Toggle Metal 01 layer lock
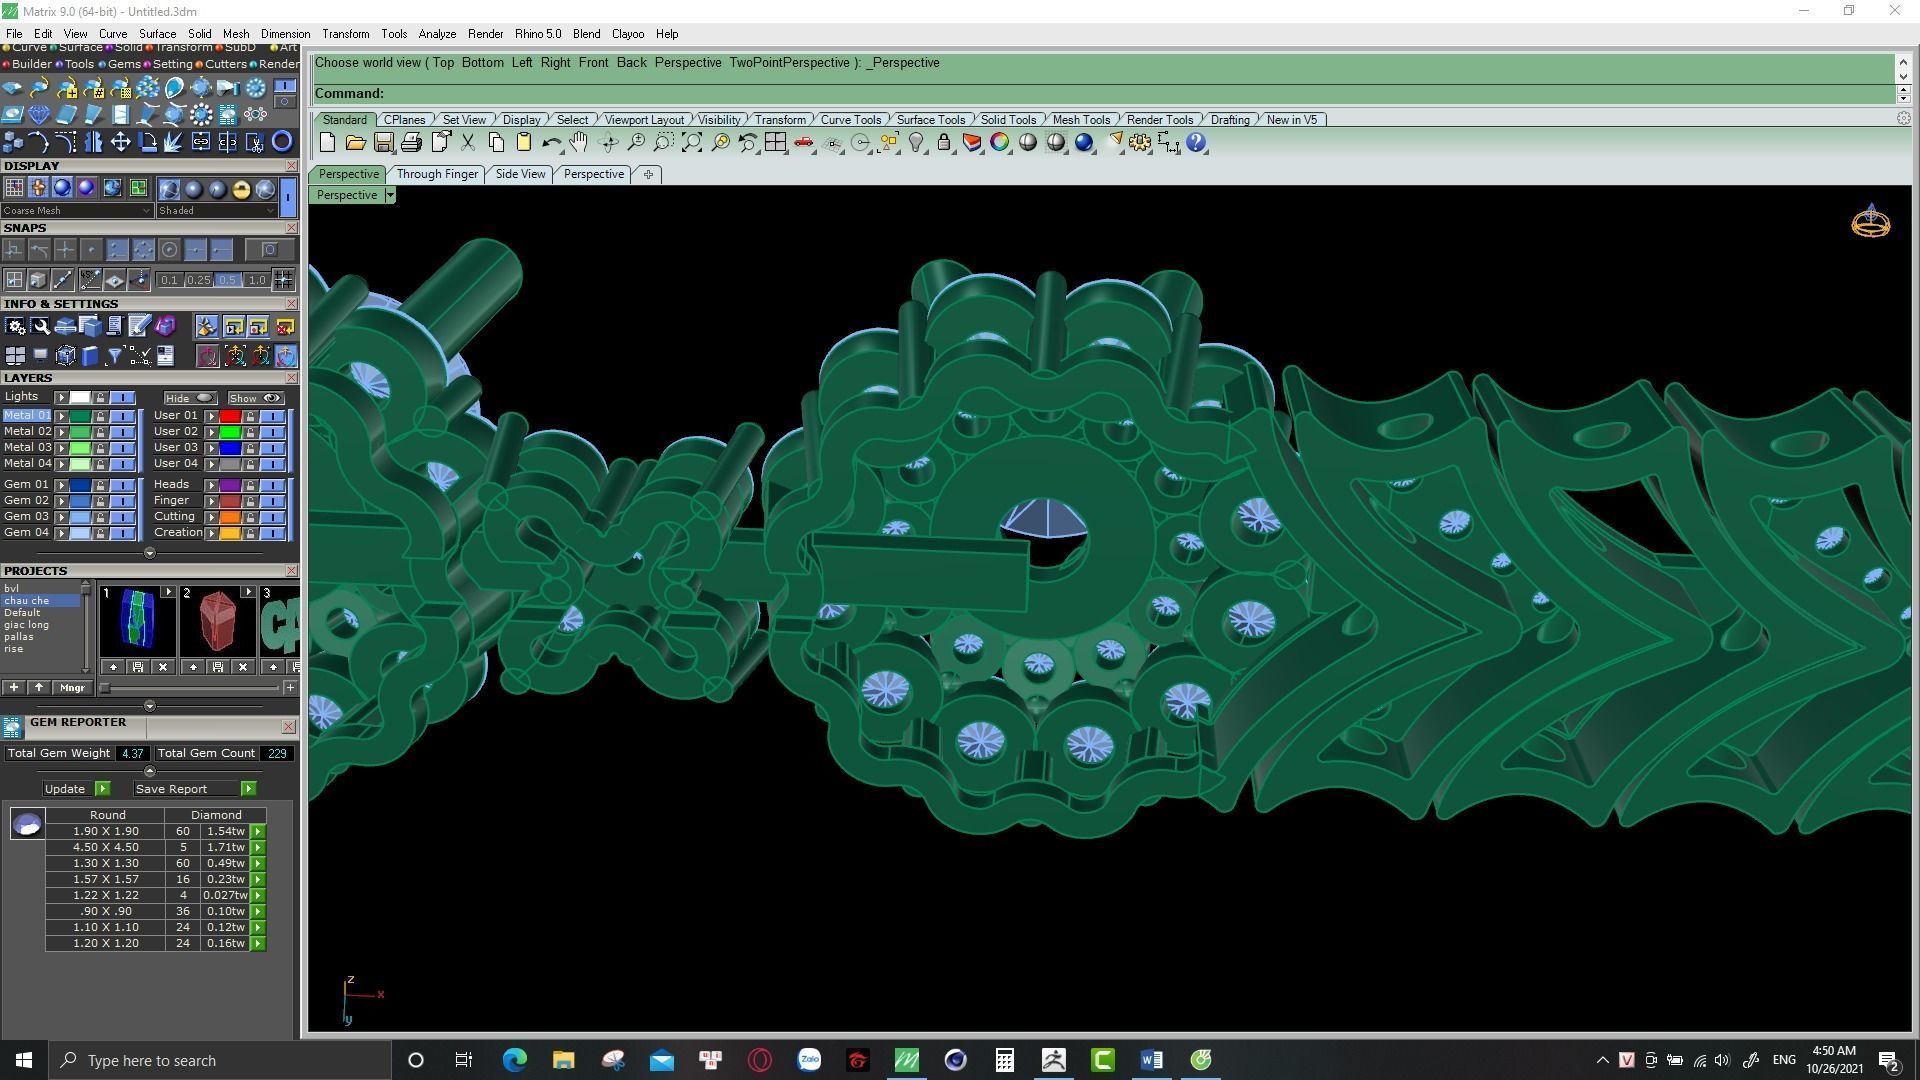The height and width of the screenshot is (1080, 1920). (100, 416)
